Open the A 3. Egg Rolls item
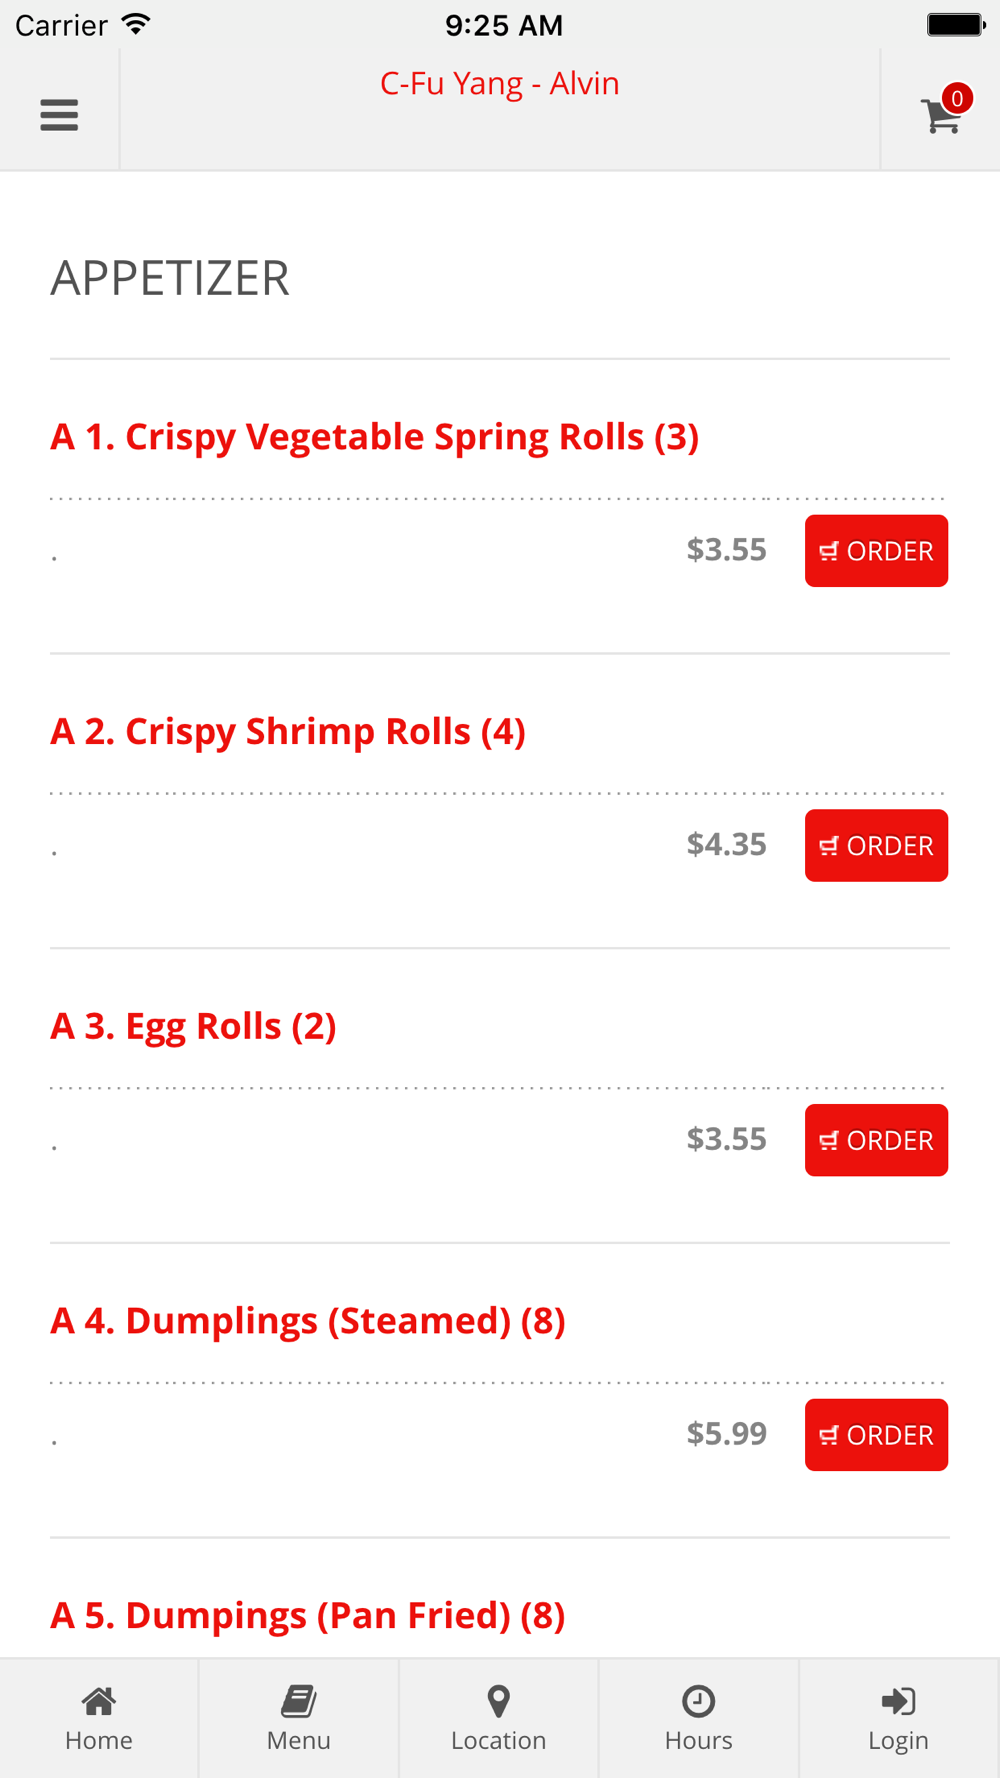Viewport: 1000px width, 1778px height. click(193, 1027)
